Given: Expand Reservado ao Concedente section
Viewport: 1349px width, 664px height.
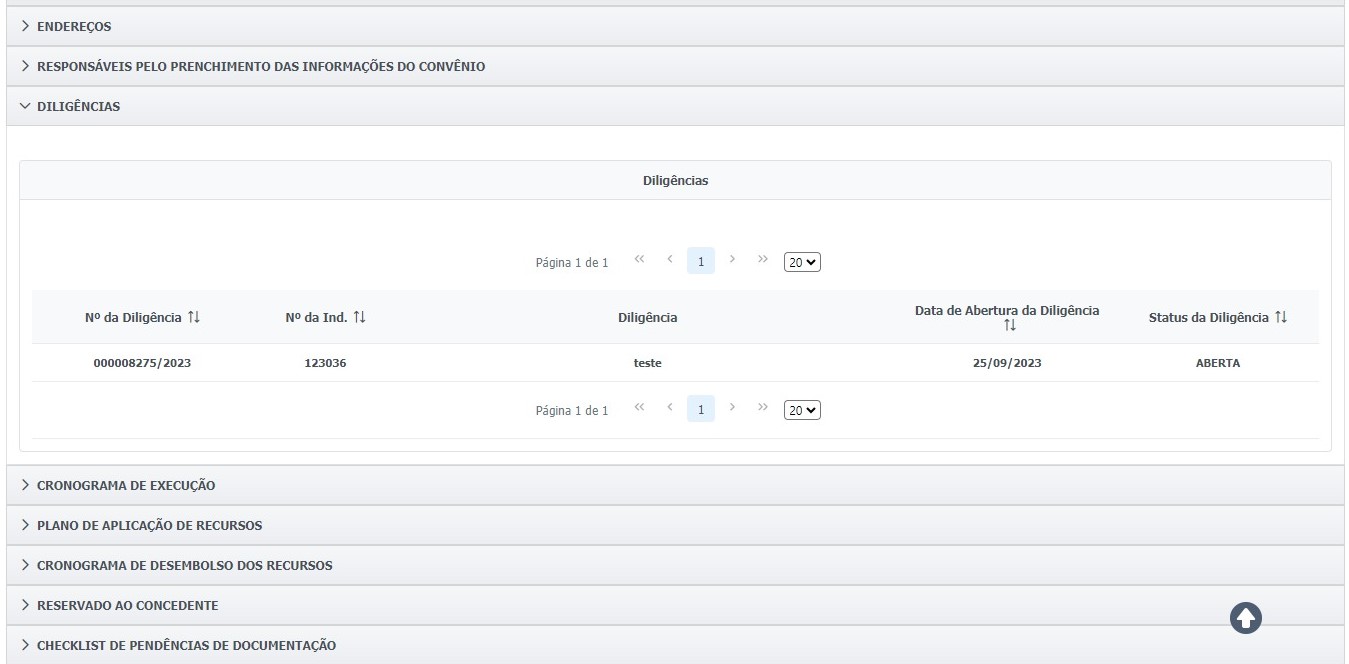Looking at the screenshot, I should (x=127, y=605).
